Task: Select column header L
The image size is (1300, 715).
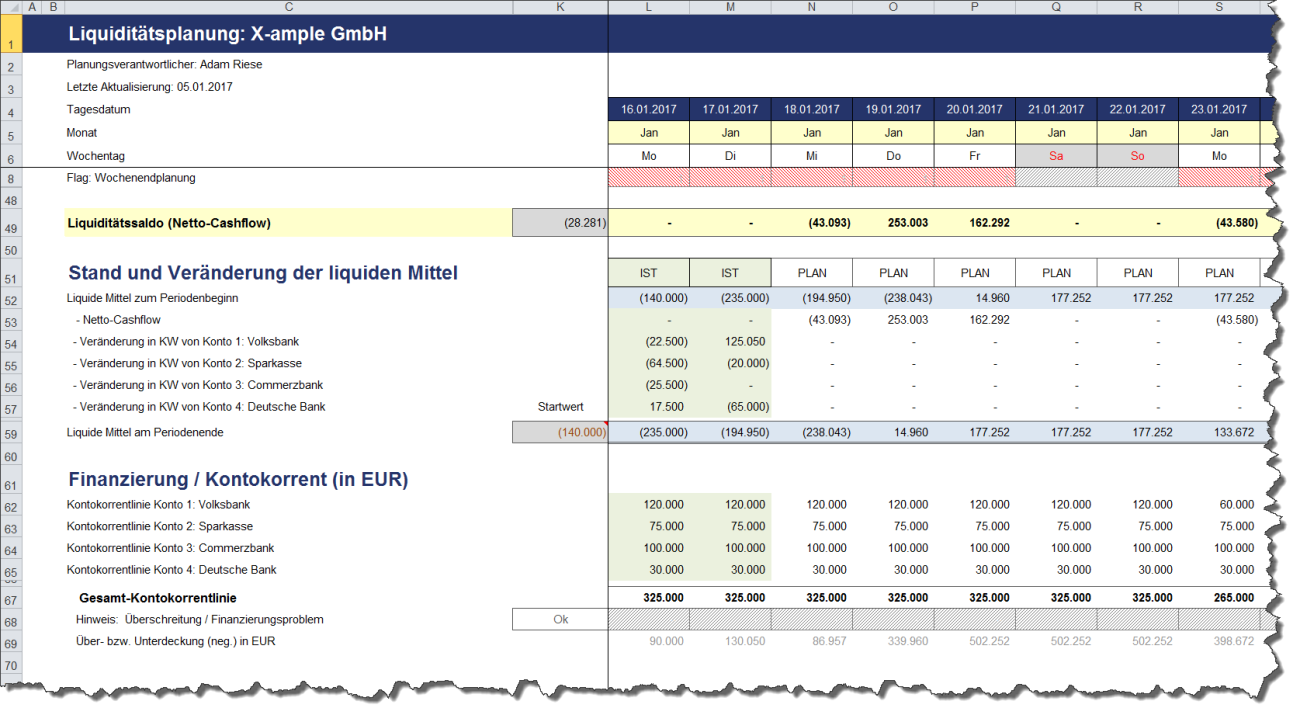Action: (649, 7)
